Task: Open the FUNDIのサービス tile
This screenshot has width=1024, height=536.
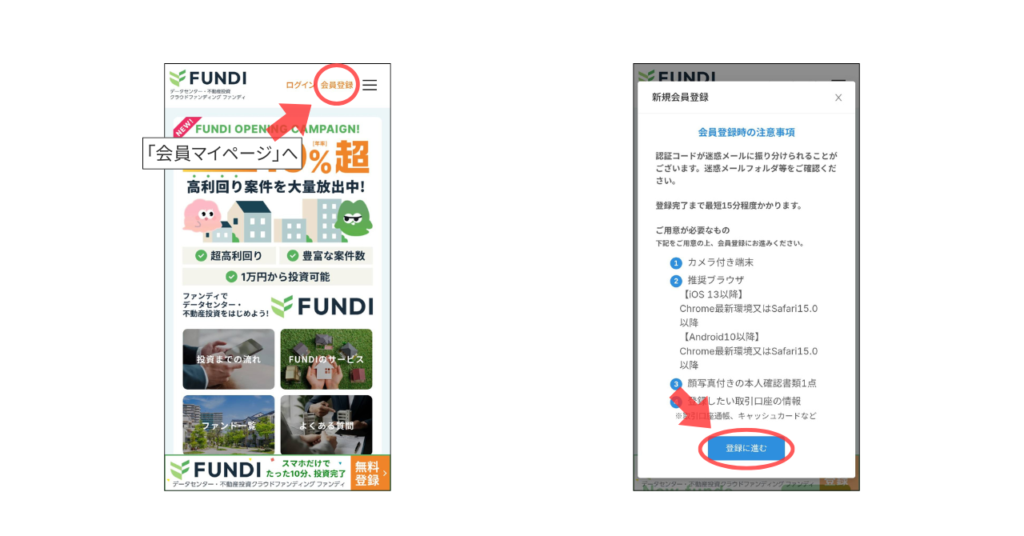Action: pyautogui.click(x=327, y=359)
